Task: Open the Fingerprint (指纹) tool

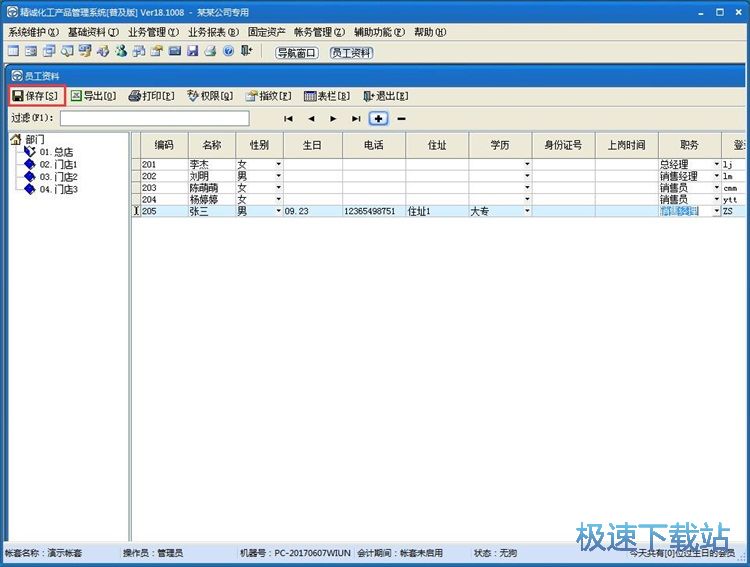Action: pos(269,96)
